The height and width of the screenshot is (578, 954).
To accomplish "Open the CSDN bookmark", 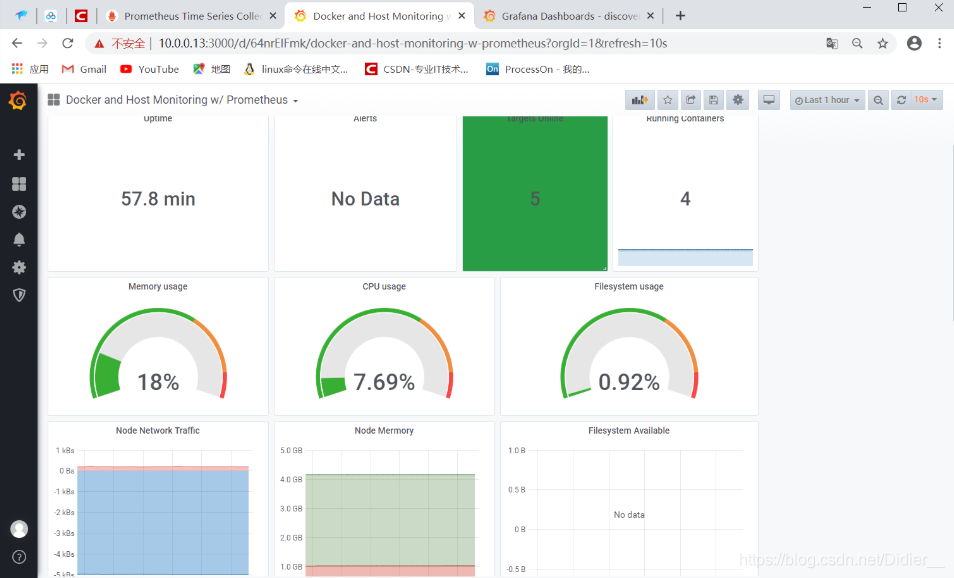I will 417,69.
